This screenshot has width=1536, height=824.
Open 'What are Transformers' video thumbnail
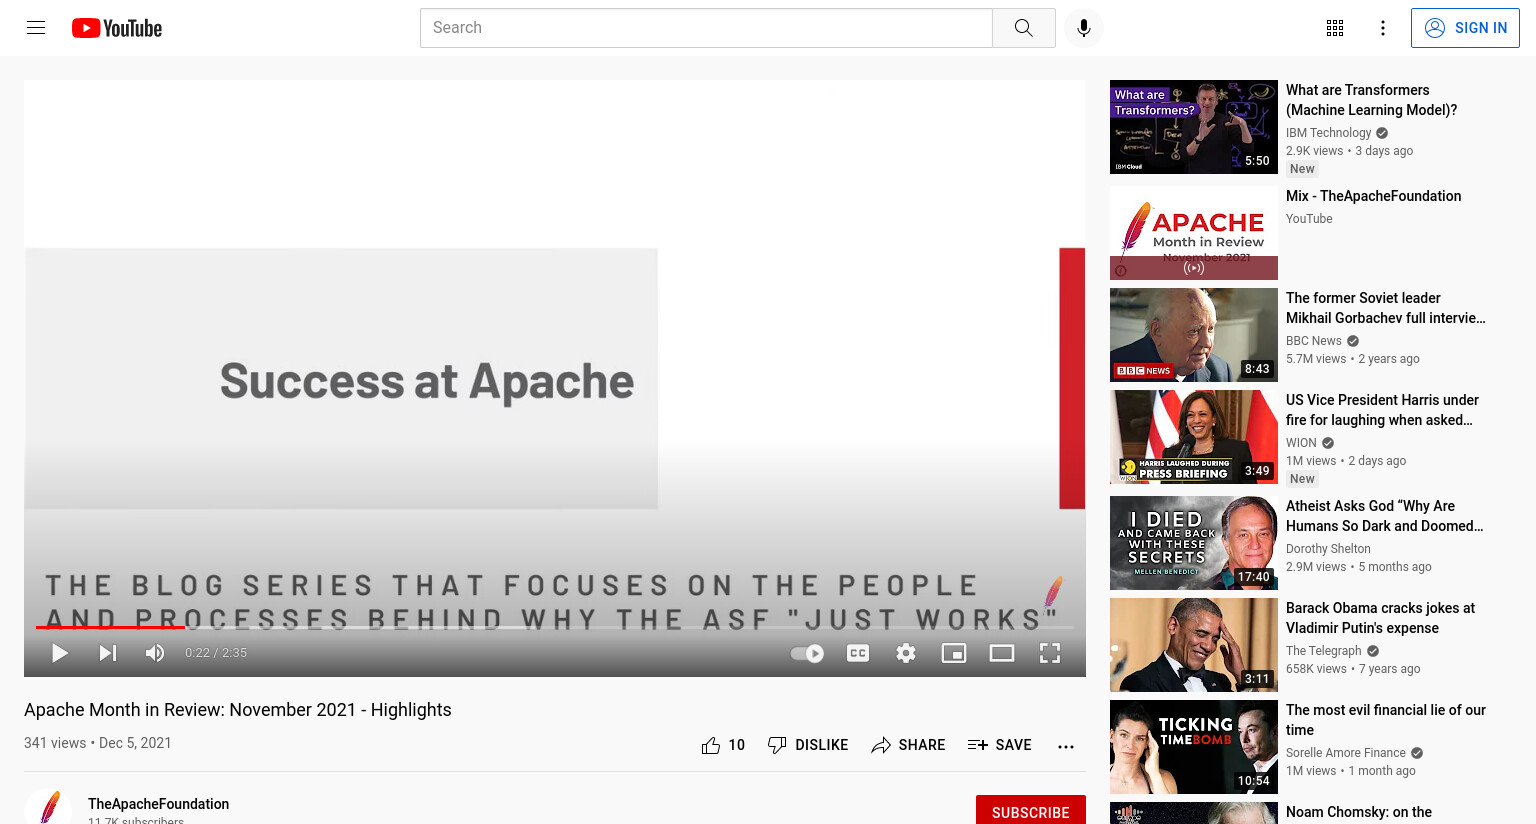(1194, 127)
